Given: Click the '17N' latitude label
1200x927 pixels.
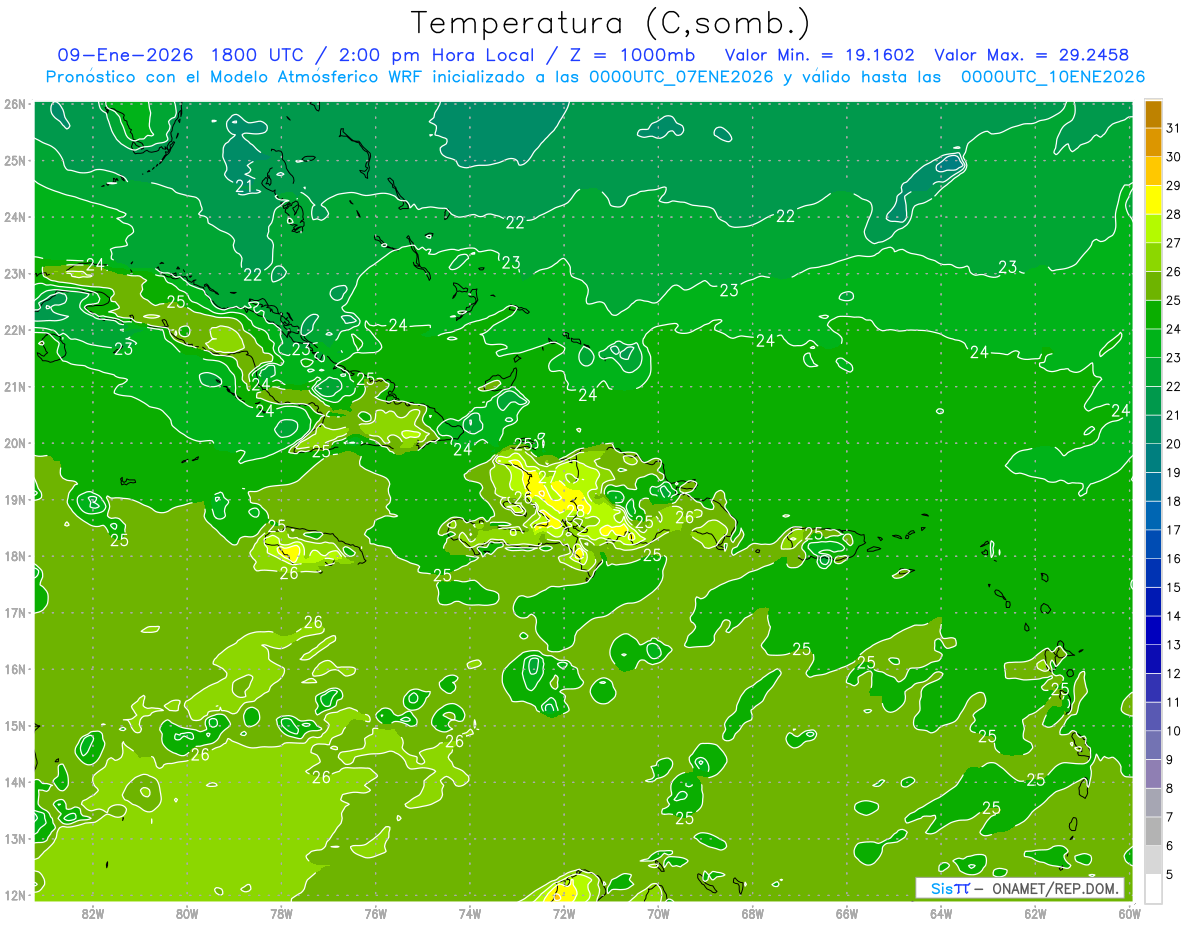Looking at the screenshot, I should 15,612.
